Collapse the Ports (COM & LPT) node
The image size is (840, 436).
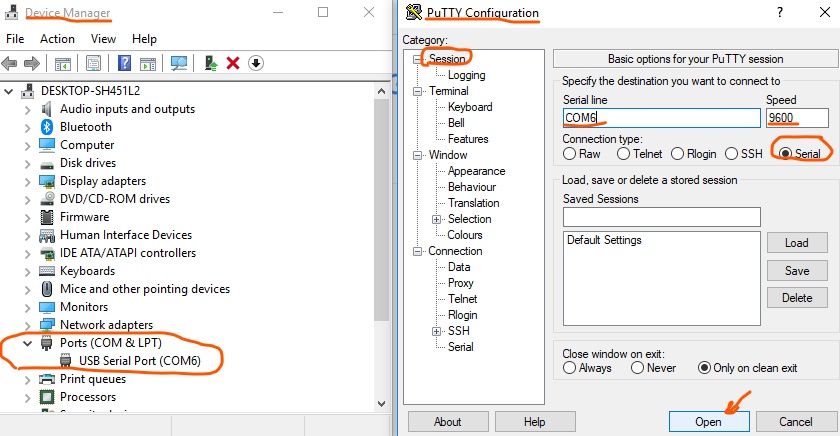pos(27,343)
